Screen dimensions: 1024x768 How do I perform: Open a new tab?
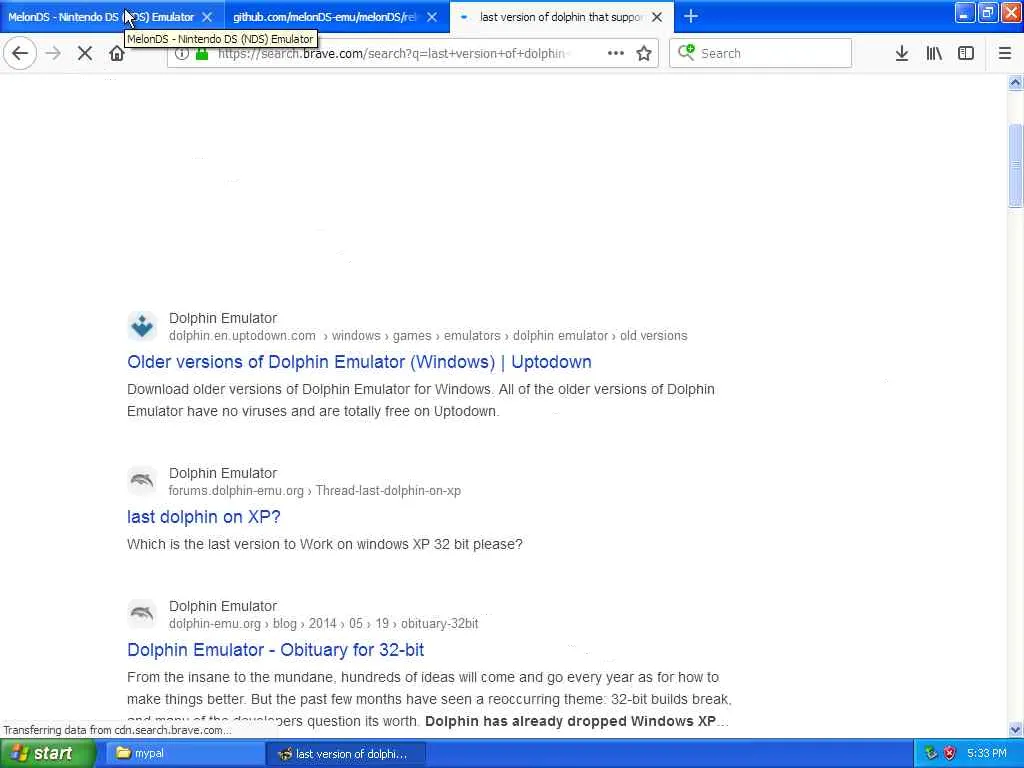[691, 16]
